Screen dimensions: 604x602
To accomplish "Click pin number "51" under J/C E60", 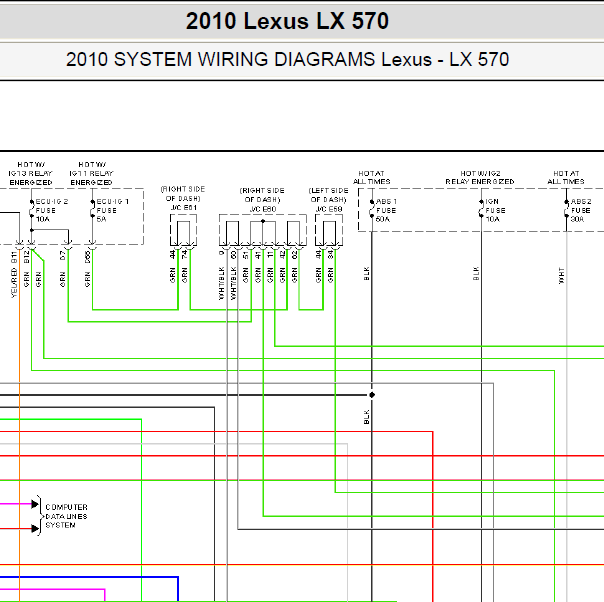I will (x=246, y=255).
